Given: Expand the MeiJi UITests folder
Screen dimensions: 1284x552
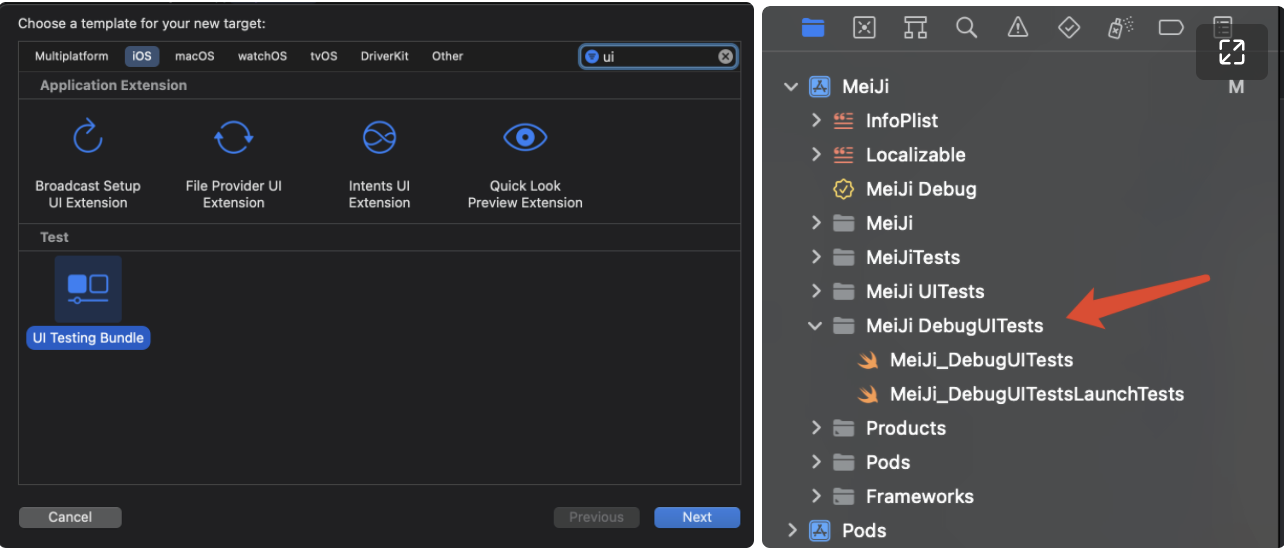Looking at the screenshot, I should (816, 291).
